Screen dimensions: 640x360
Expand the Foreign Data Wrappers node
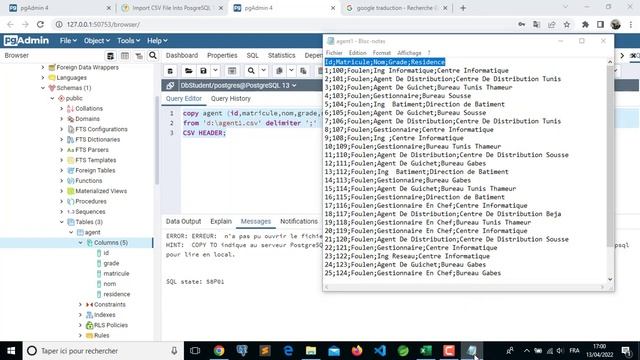pyautogui.click(x=43, y=67)
